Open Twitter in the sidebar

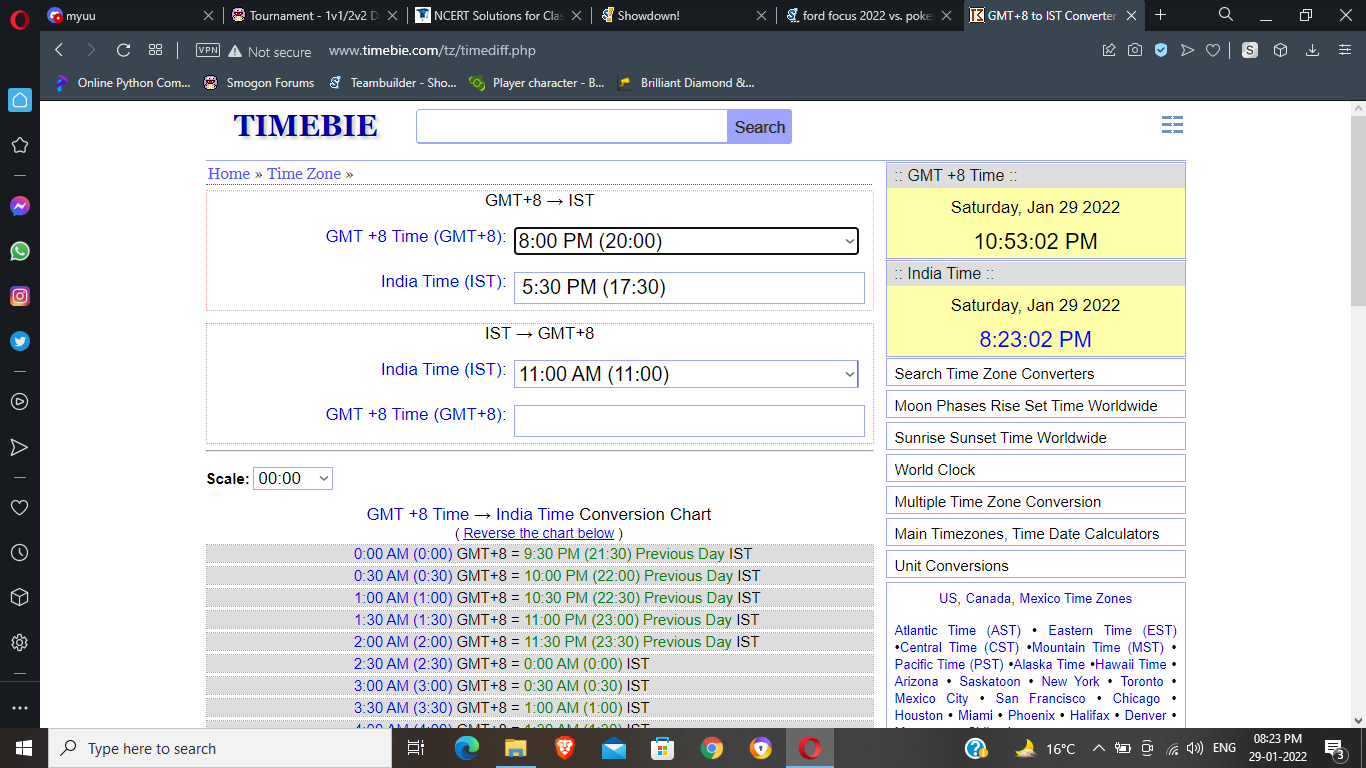click(x=20, y=341)
